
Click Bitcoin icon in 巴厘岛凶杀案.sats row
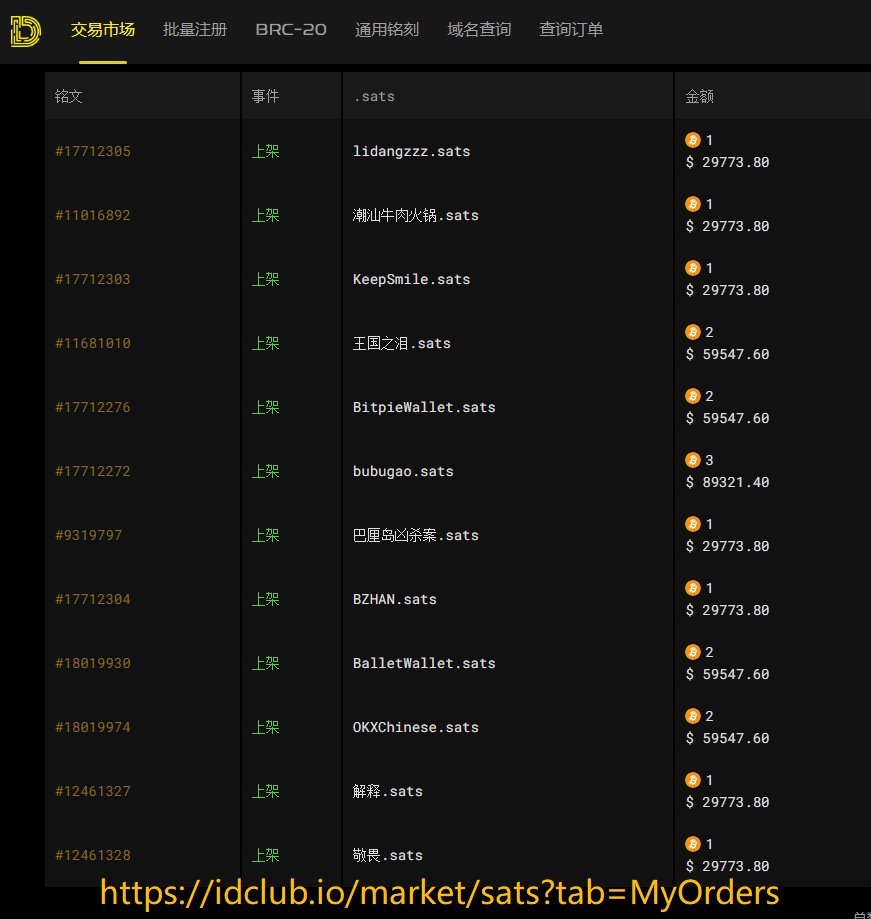pos(693,523)
